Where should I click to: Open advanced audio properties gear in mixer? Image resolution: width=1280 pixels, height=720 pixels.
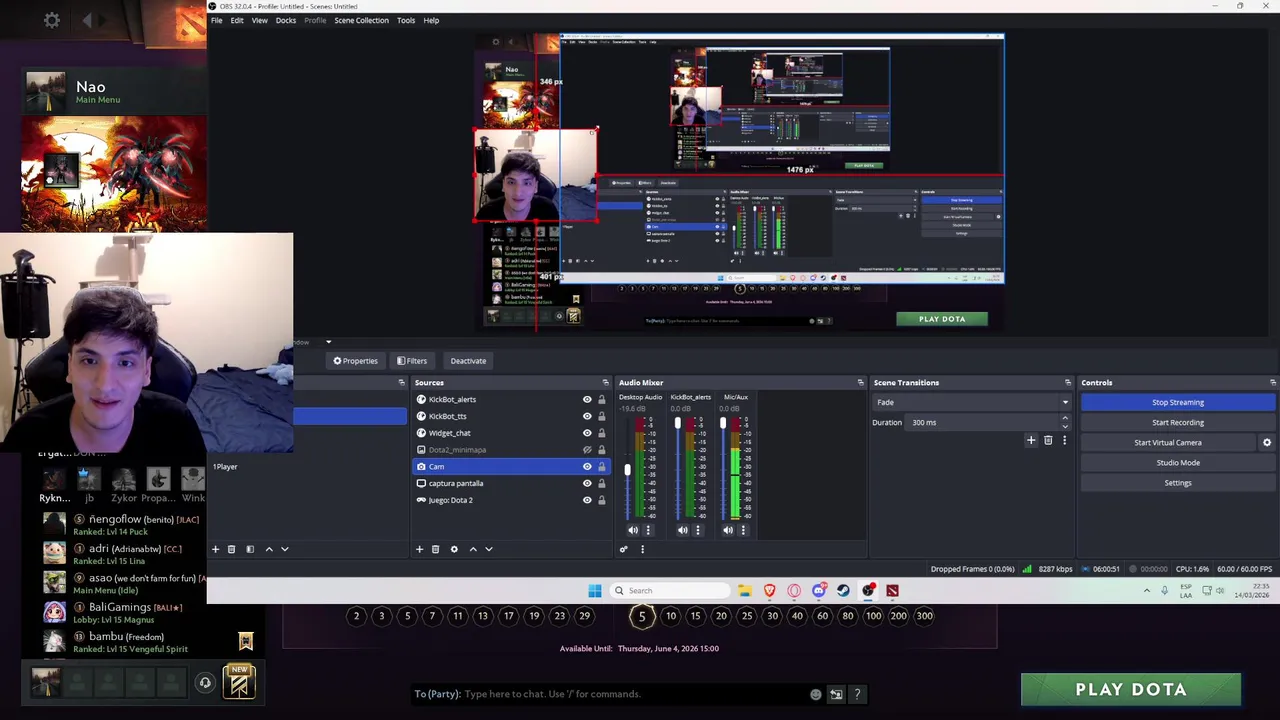point(624,549)
